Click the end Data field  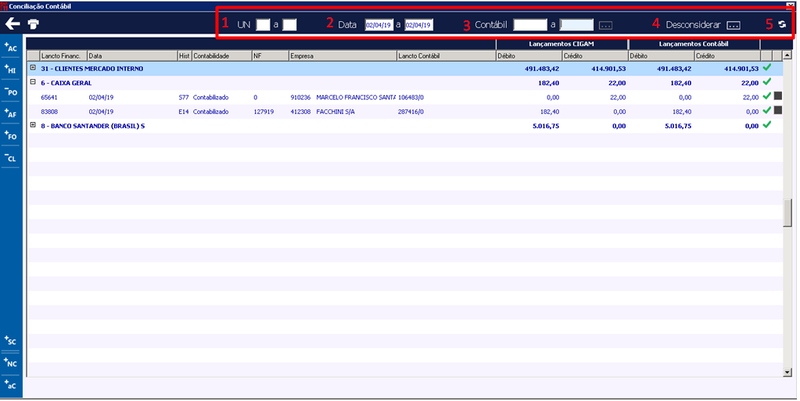click(x=418, y=24)
